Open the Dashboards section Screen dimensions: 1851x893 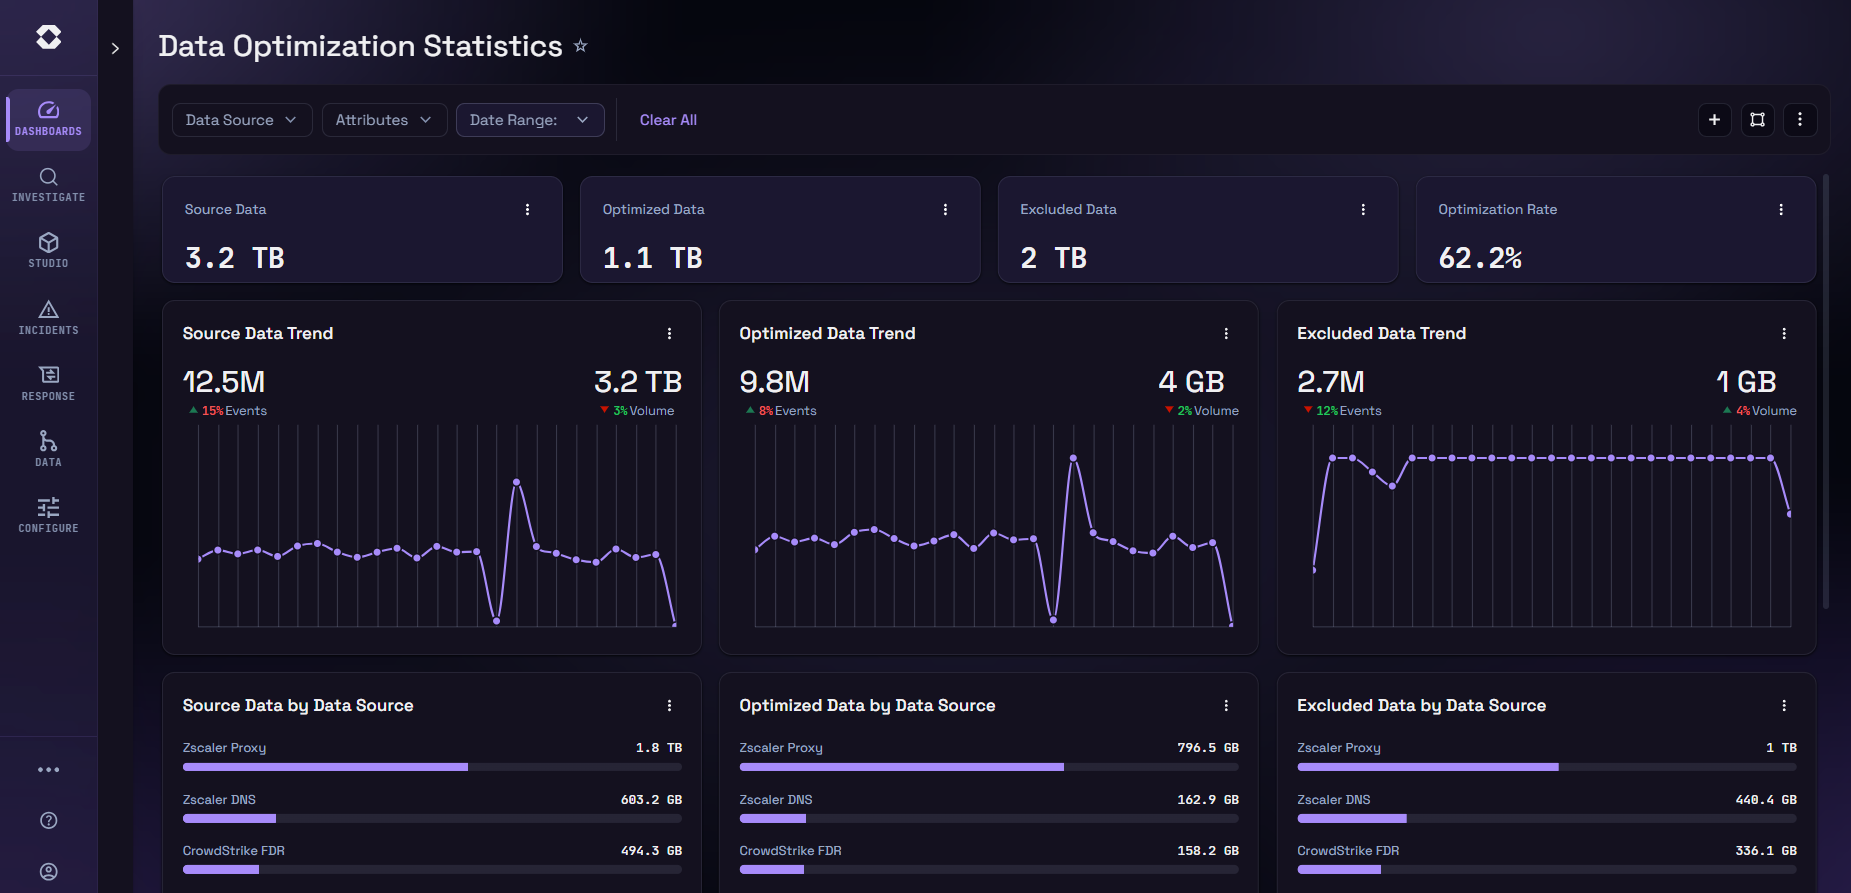(48, 119)
